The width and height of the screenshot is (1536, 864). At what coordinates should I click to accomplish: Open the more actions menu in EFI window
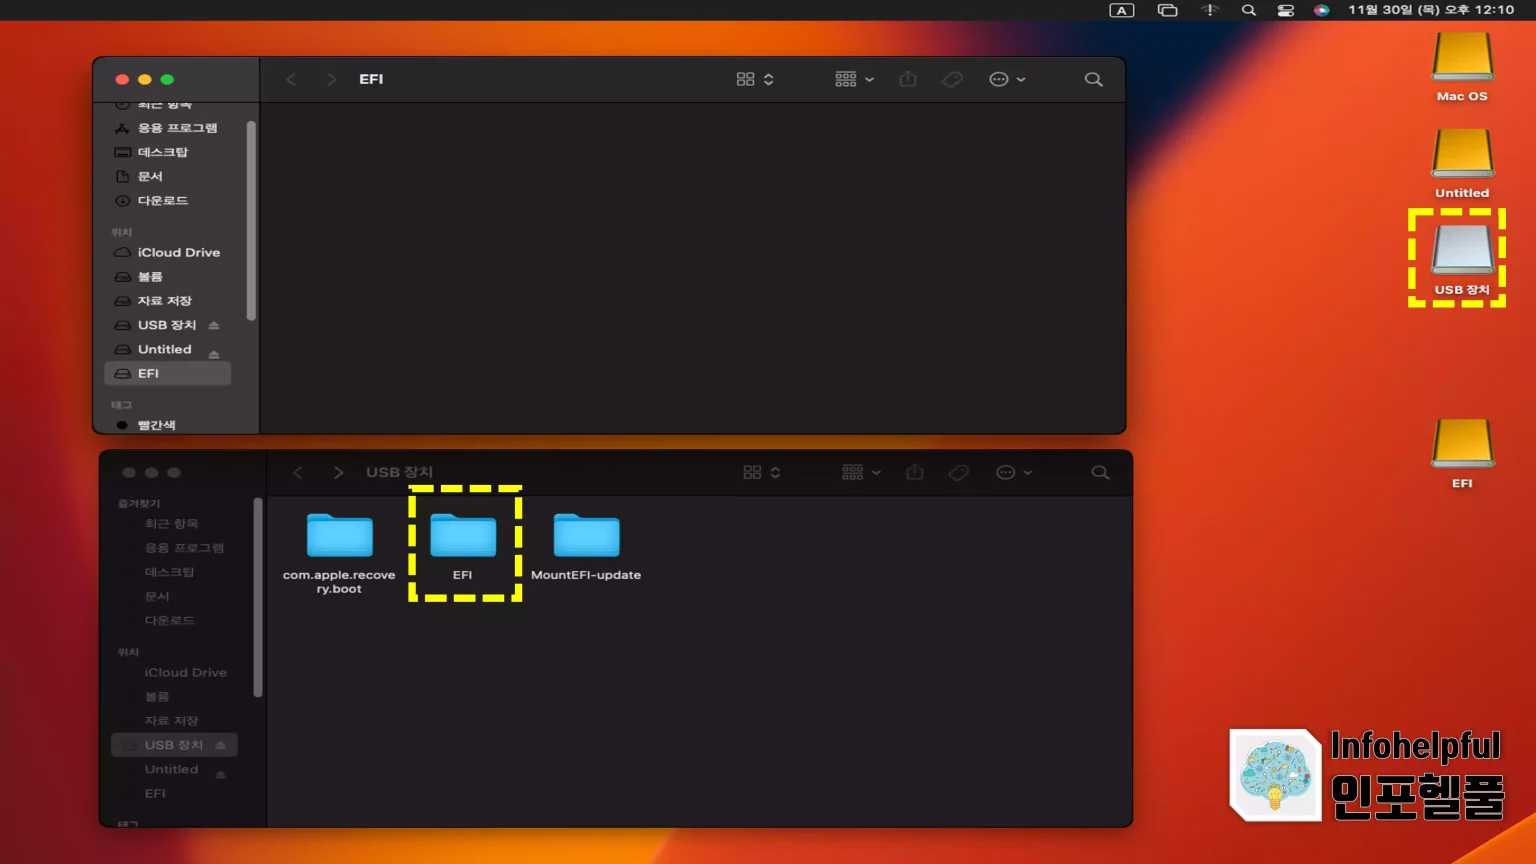click(x=1007, y=79)
